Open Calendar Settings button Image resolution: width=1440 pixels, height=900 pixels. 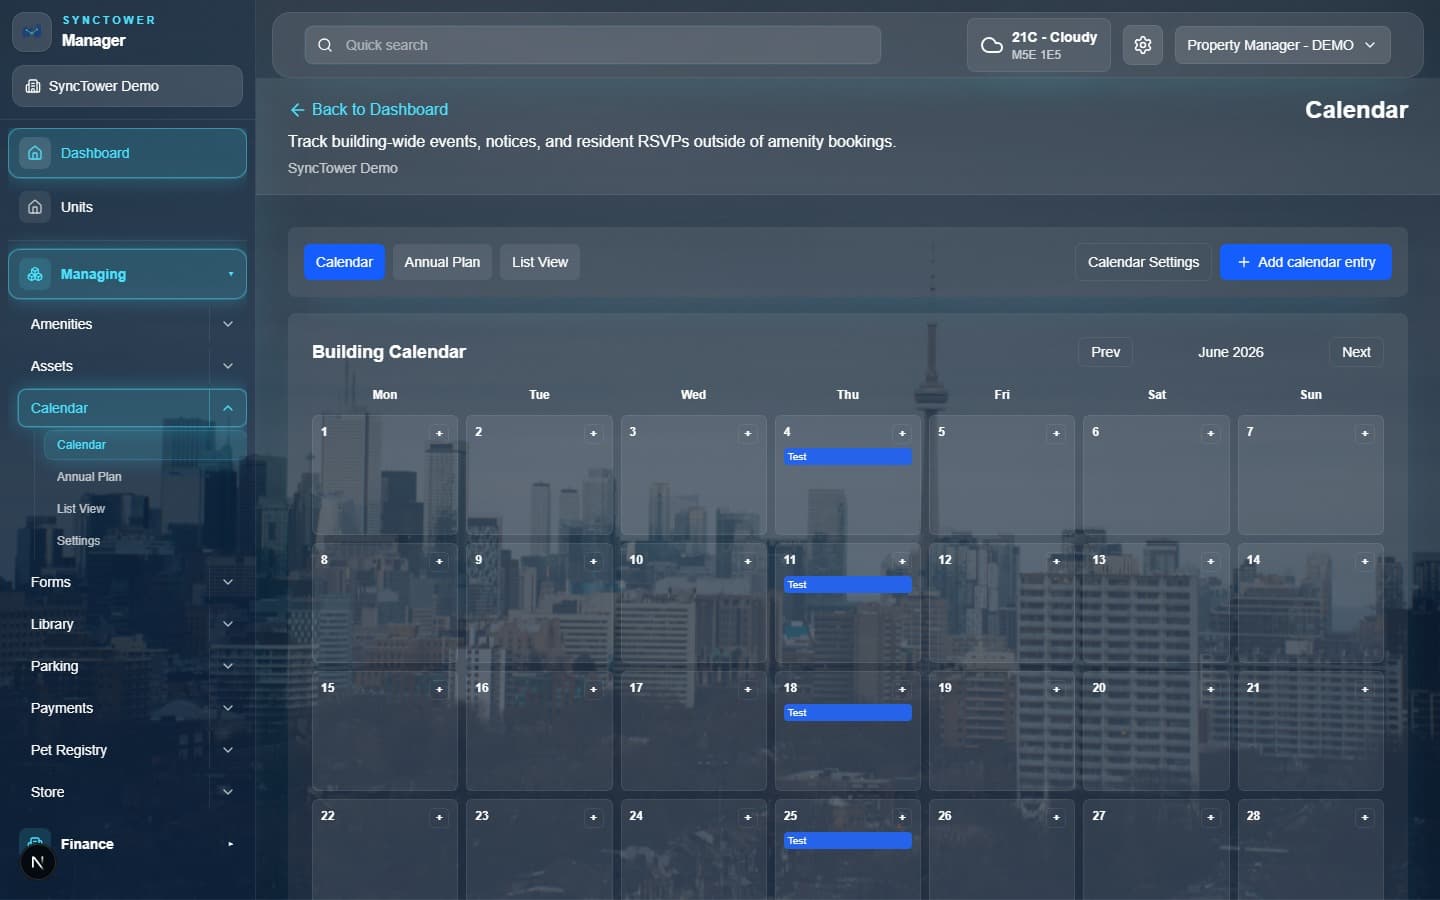click(1143, 262)
